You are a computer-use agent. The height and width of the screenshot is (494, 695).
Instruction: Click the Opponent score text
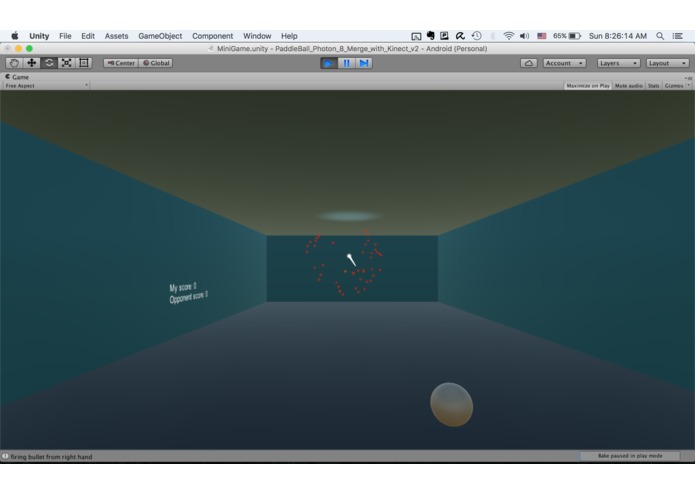188,297
